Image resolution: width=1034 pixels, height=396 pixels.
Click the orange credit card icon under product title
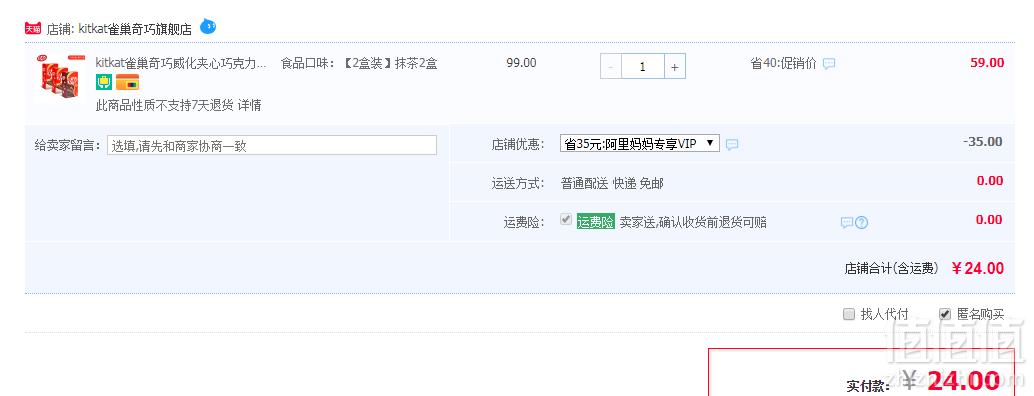(127, 82)
